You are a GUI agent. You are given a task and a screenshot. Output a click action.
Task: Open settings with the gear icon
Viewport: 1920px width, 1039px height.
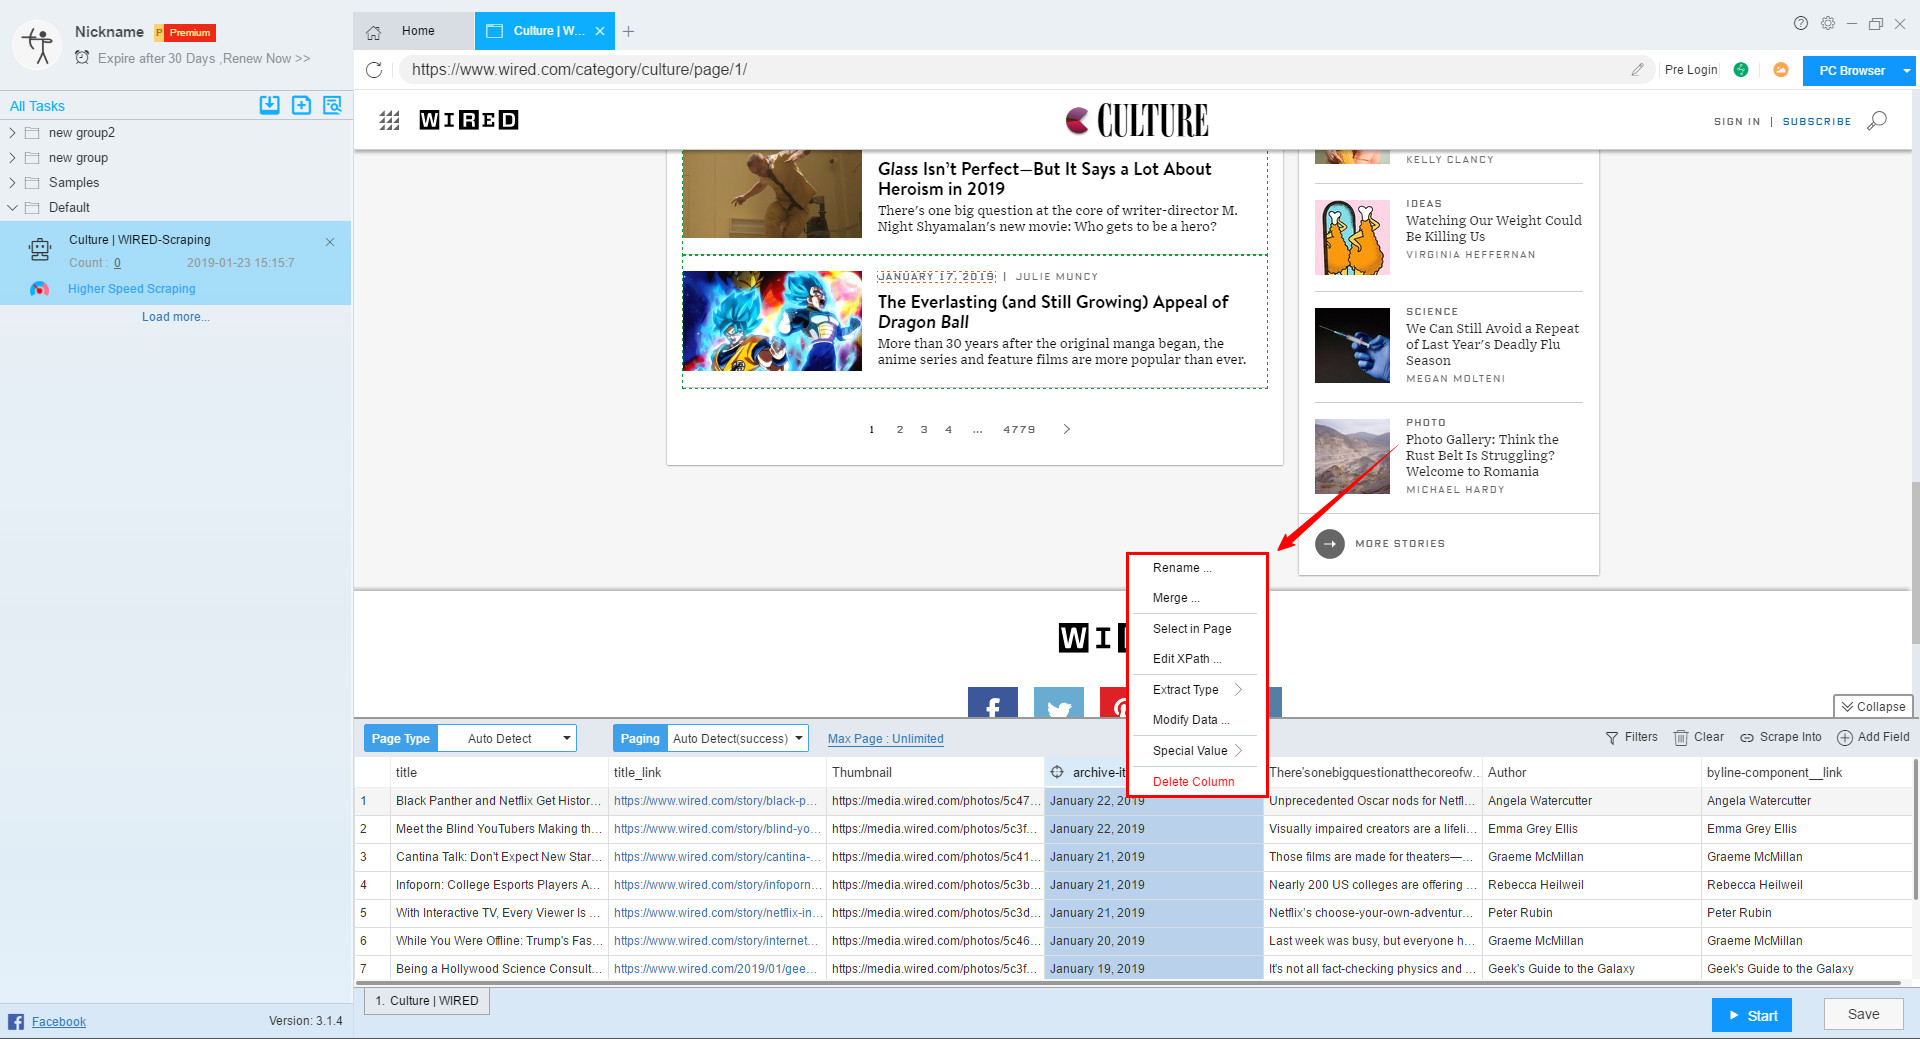(1828, 23)
